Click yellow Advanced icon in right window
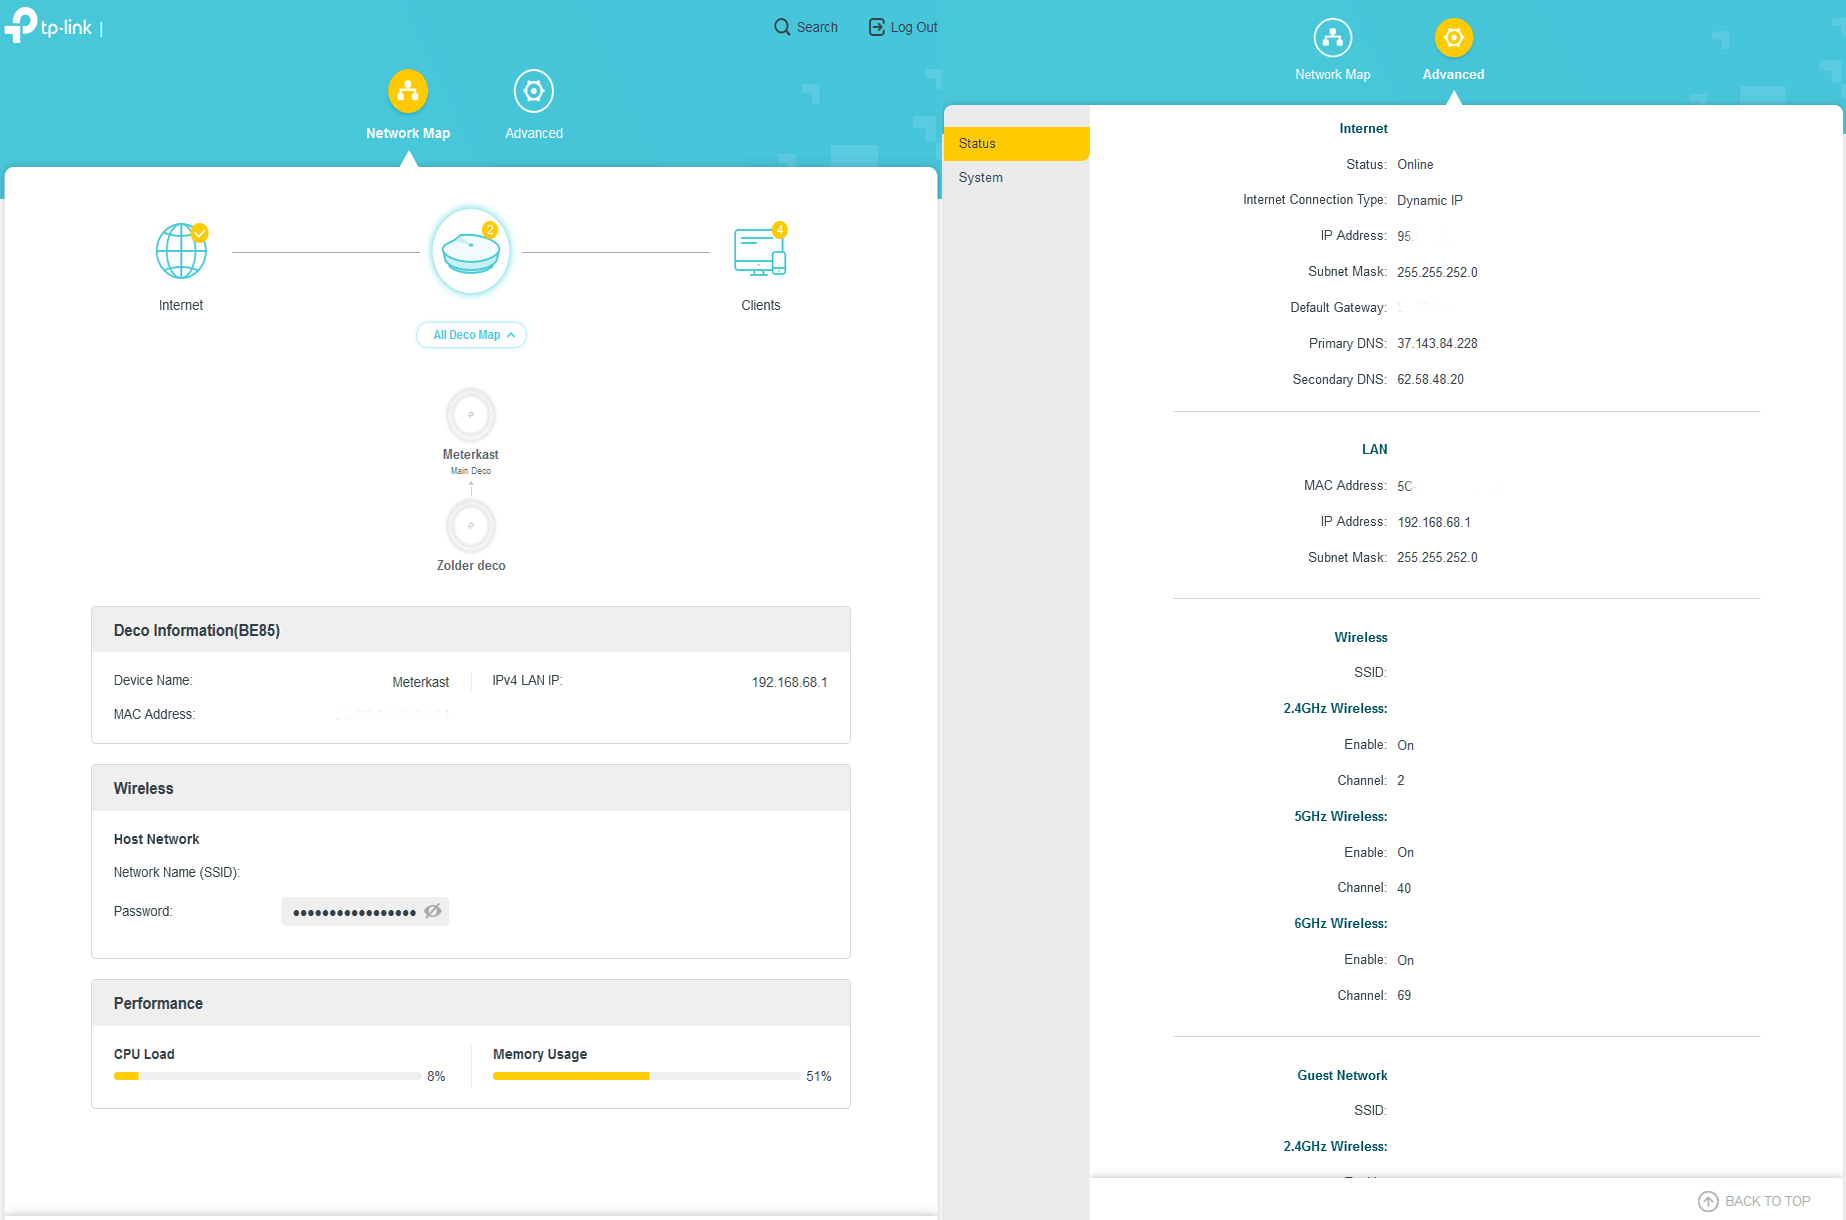 [1454, 38]
